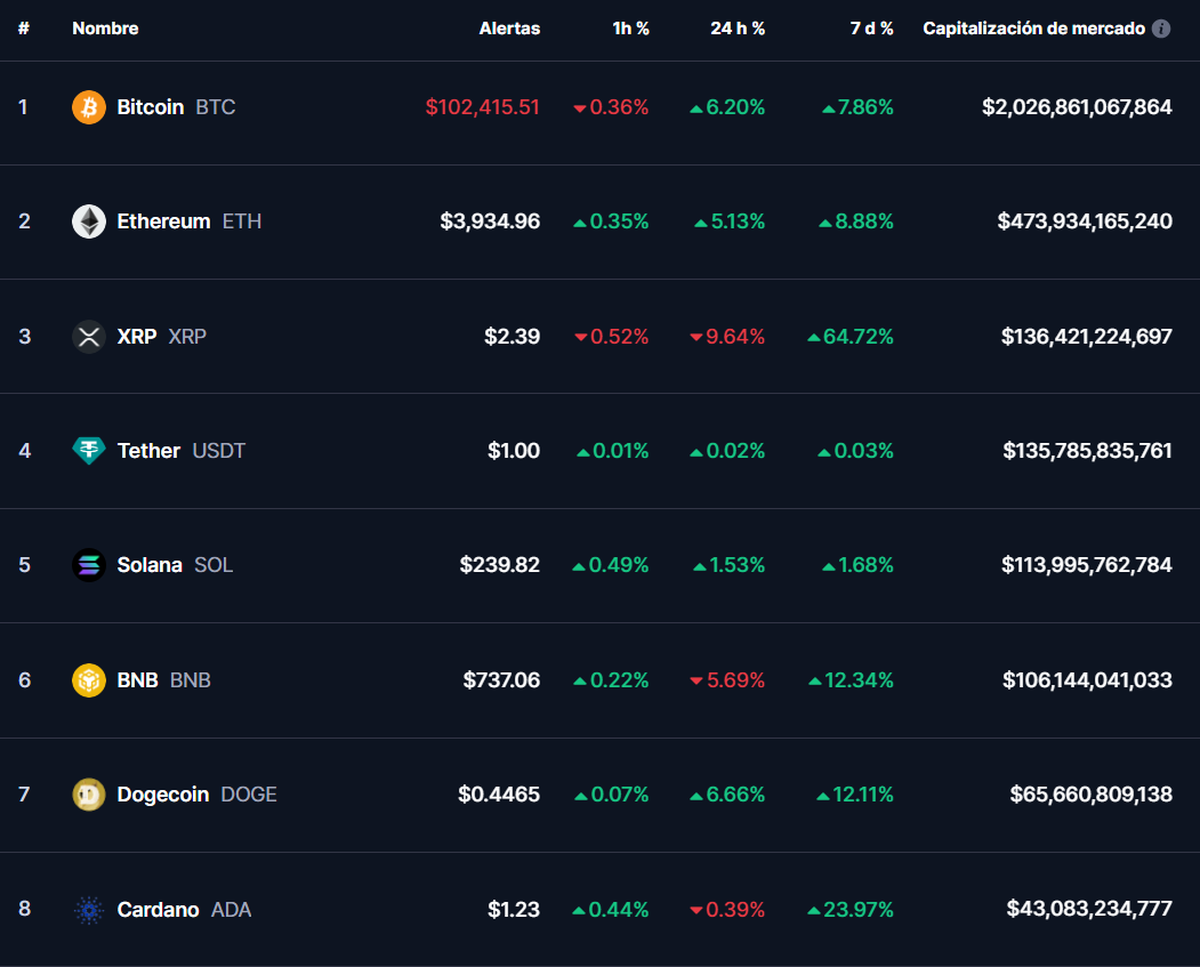Click the Solana logo icon
The width and height of the screenshot is (1200, 967).
tap(89, 565)
